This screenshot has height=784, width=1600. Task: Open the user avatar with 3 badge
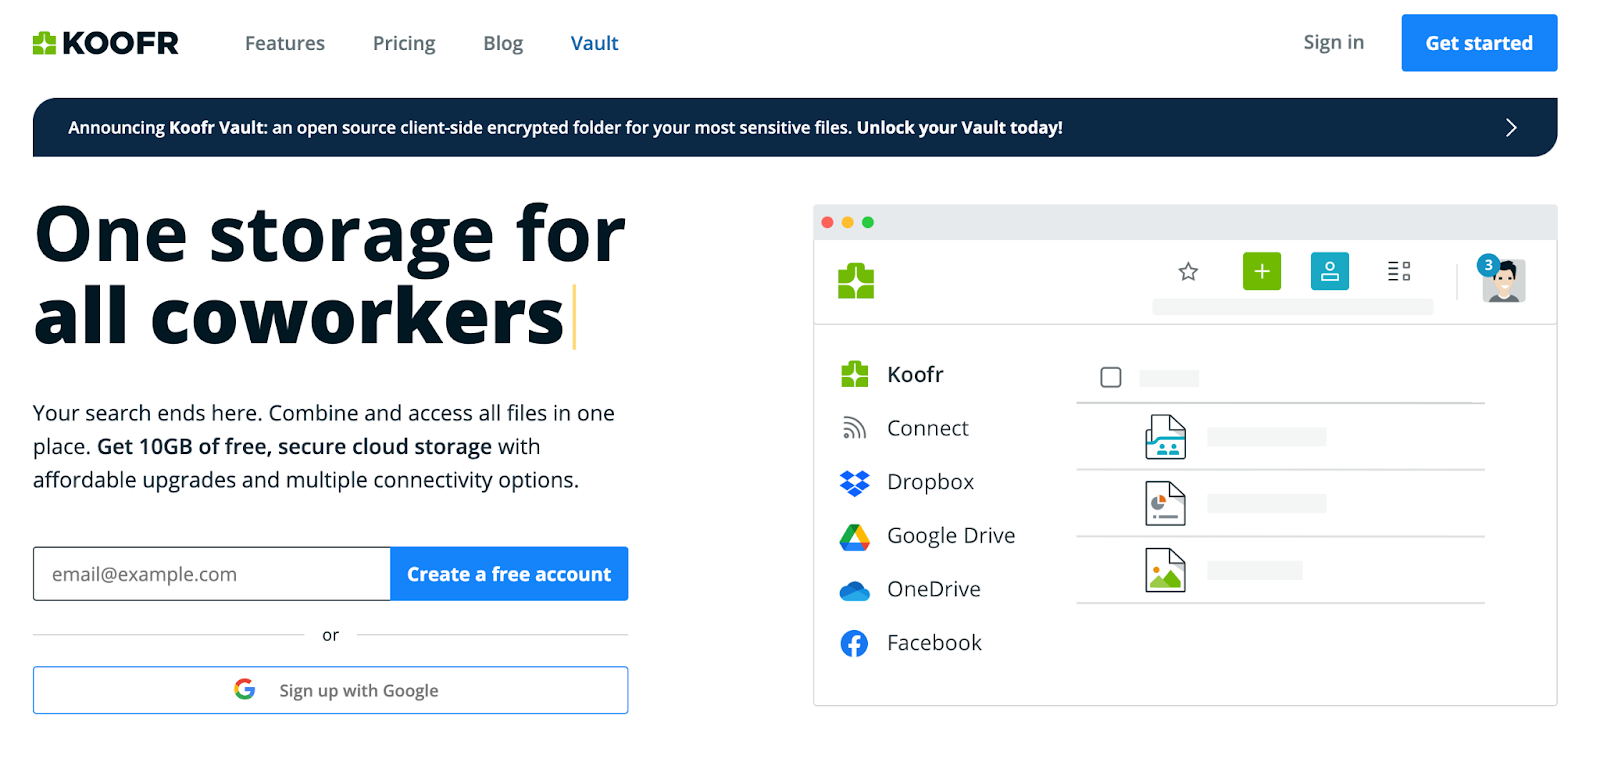[x=1502, y=279]
